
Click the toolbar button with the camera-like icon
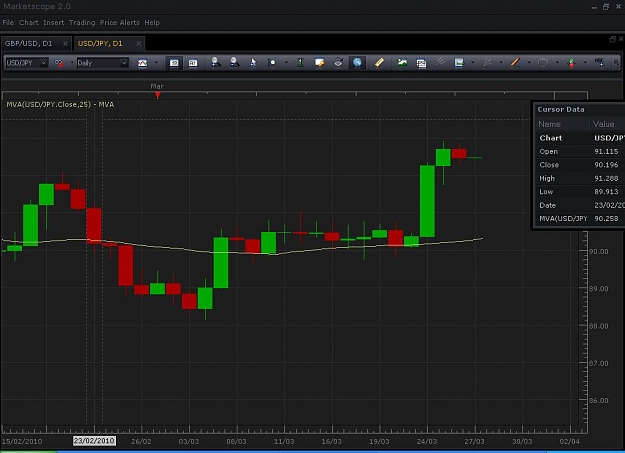point(174,63)
